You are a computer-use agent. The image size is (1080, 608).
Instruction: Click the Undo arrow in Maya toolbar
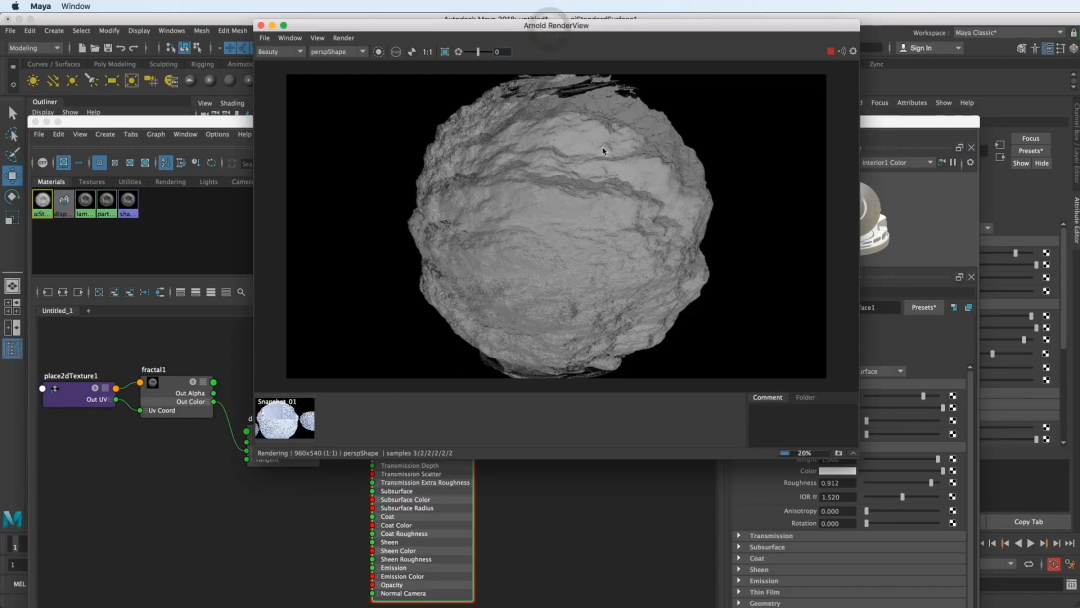(x=121, y=48)
